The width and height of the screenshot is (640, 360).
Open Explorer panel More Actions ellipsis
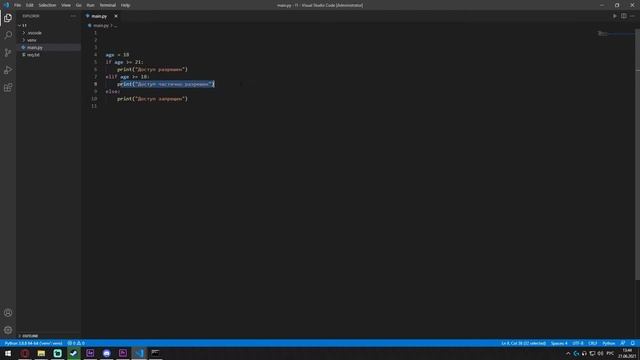pos(73,16)
